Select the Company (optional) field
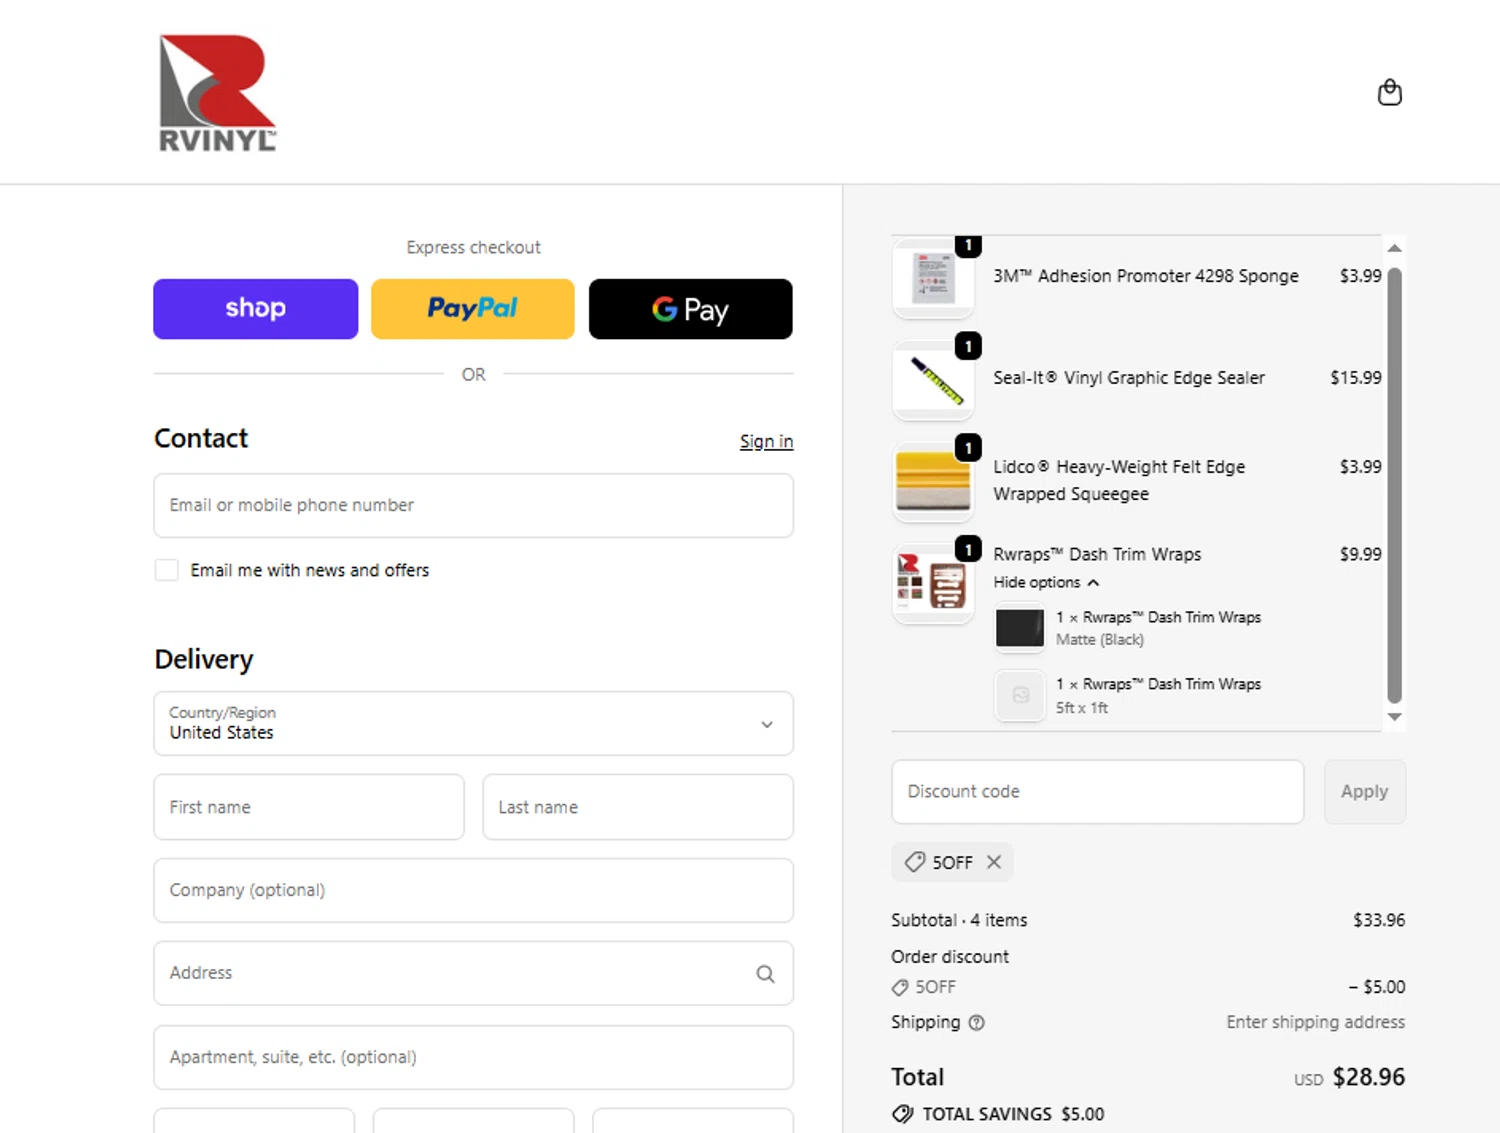 [473, 890]
